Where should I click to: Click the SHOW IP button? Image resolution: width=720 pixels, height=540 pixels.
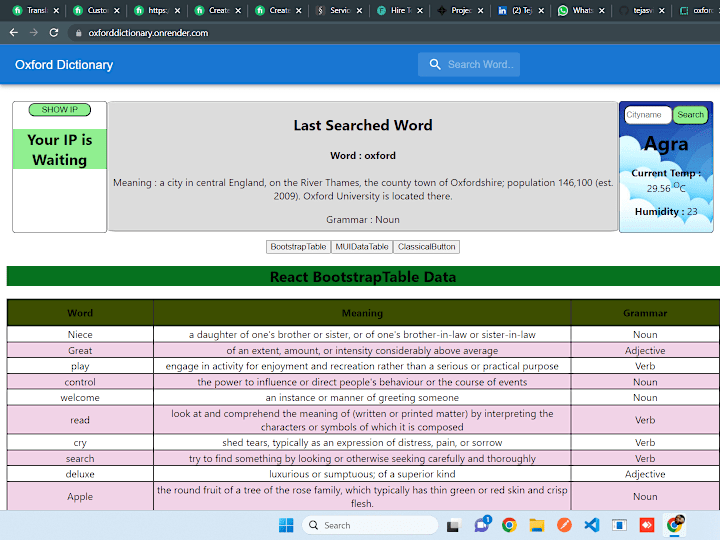point(60,110)
